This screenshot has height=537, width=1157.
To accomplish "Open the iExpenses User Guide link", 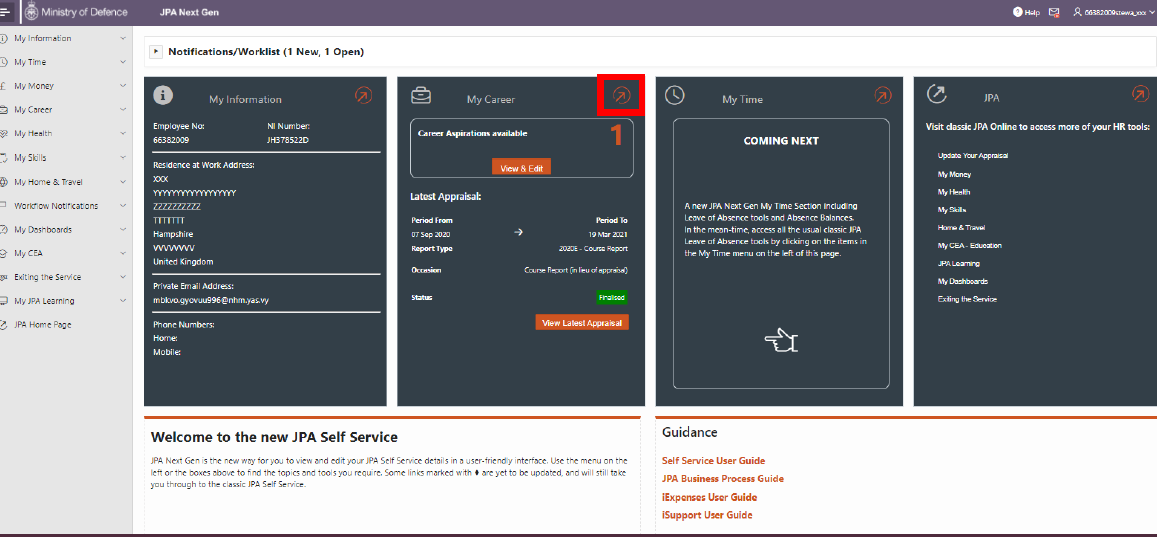I will [x=709, y=497].
